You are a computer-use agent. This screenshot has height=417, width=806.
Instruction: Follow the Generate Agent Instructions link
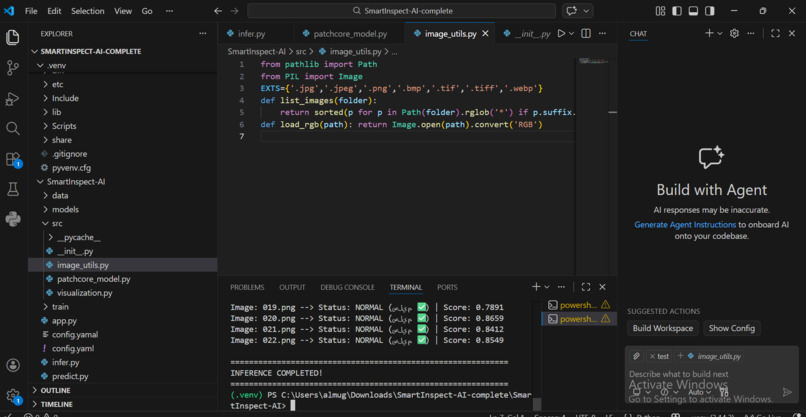coord(685,225)
